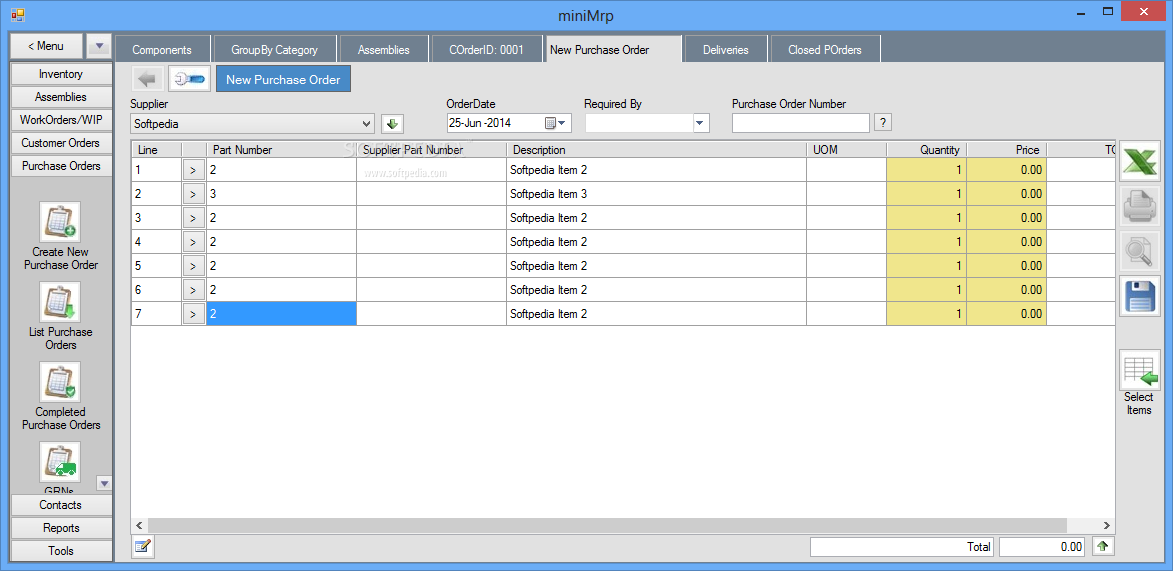Expand line 5 row selector button

point(193,266)
